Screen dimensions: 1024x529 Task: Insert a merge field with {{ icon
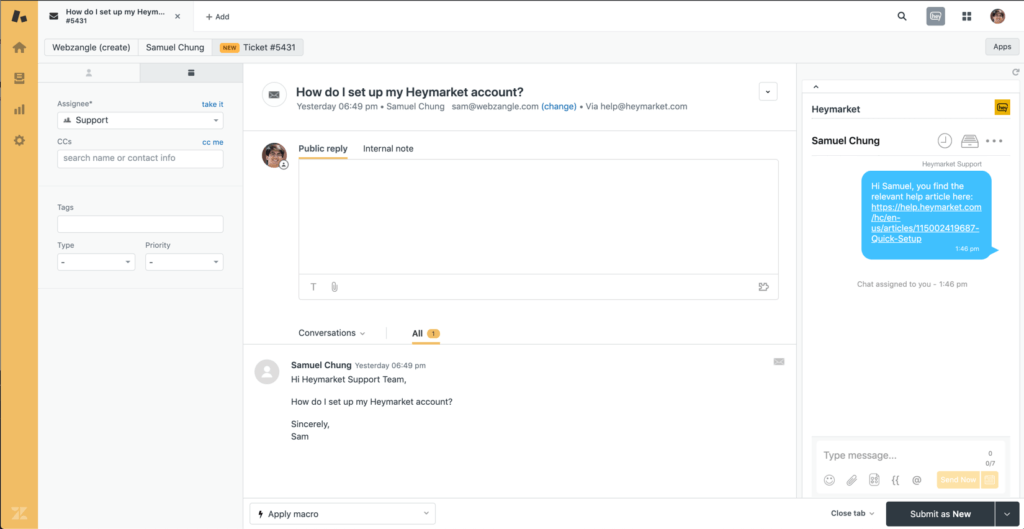pos(895,480)
